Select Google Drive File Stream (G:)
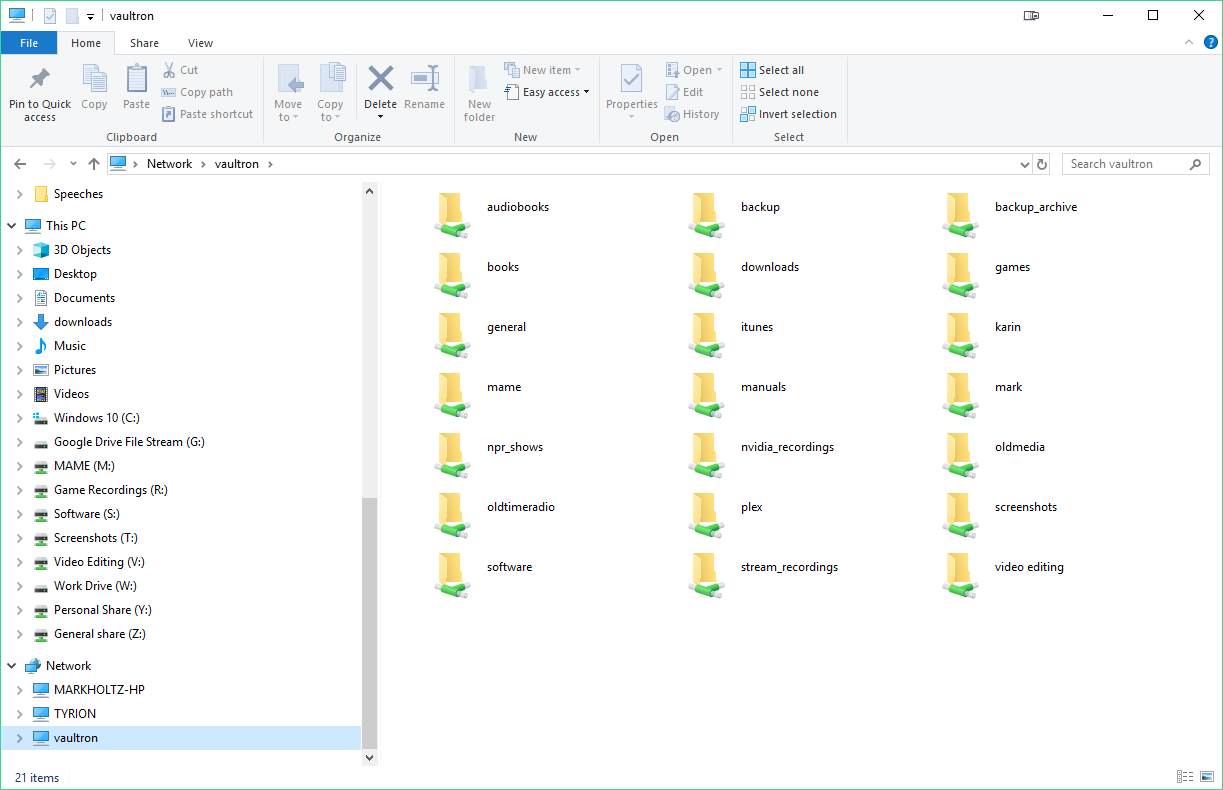This screenshot has height=790, width=1223. (x=129, y=442)
